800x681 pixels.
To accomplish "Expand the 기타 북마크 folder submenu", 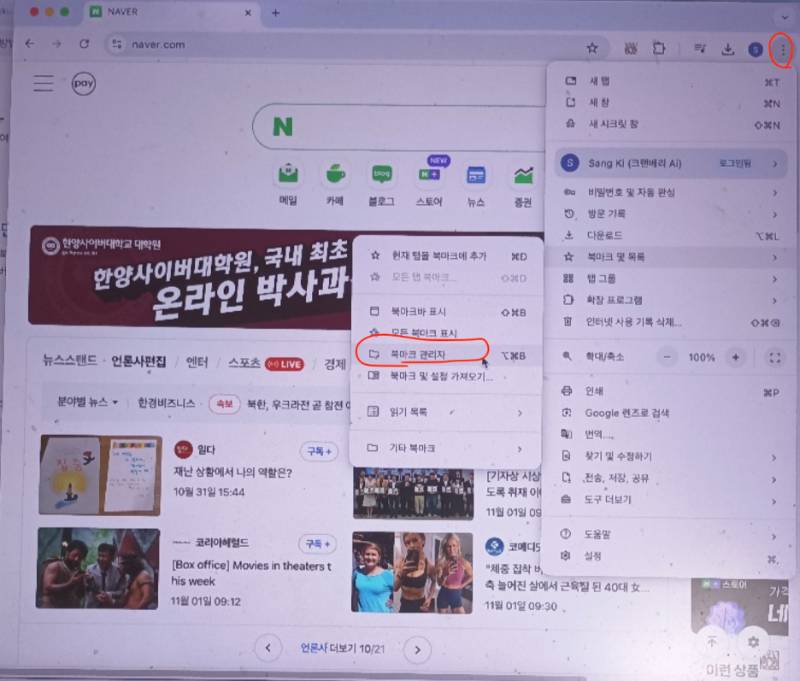I will [445, 448].
